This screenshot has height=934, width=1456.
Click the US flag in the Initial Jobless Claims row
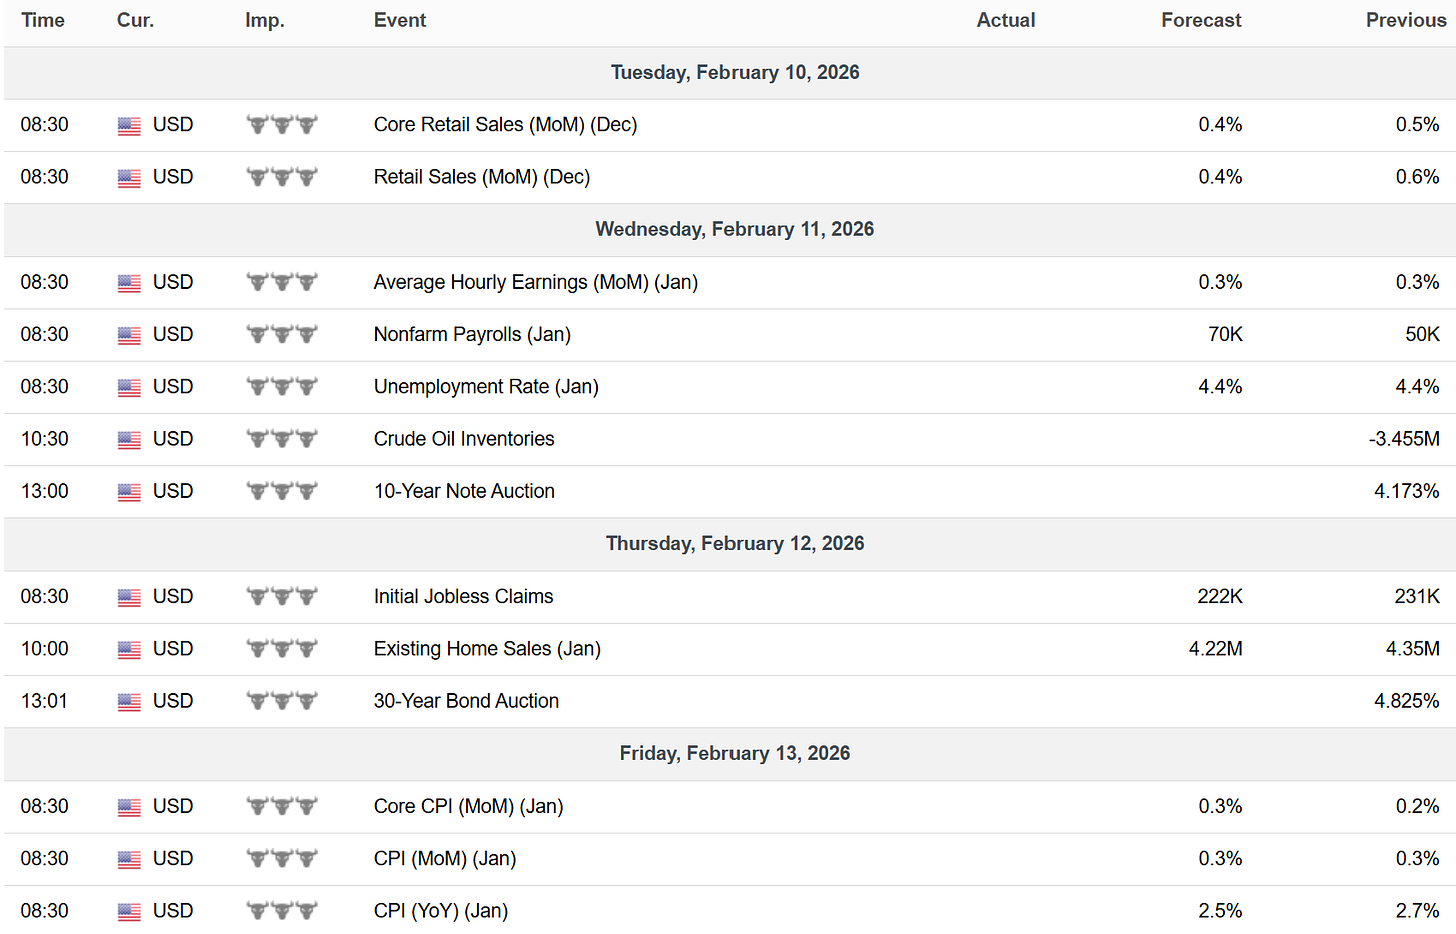coord(129,597)
